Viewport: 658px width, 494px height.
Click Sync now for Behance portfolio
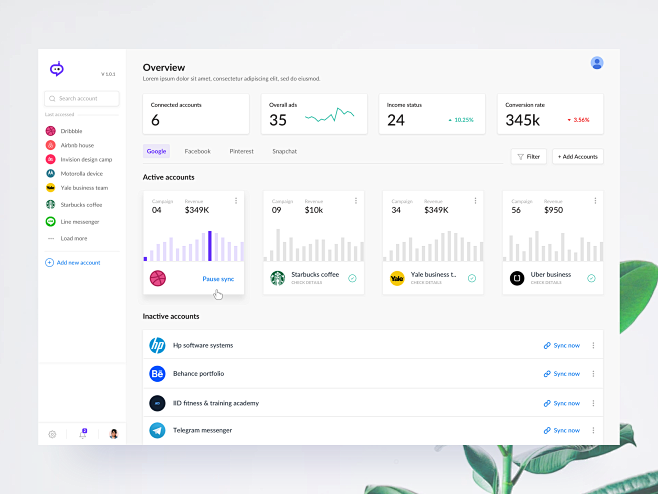point(562,374)
